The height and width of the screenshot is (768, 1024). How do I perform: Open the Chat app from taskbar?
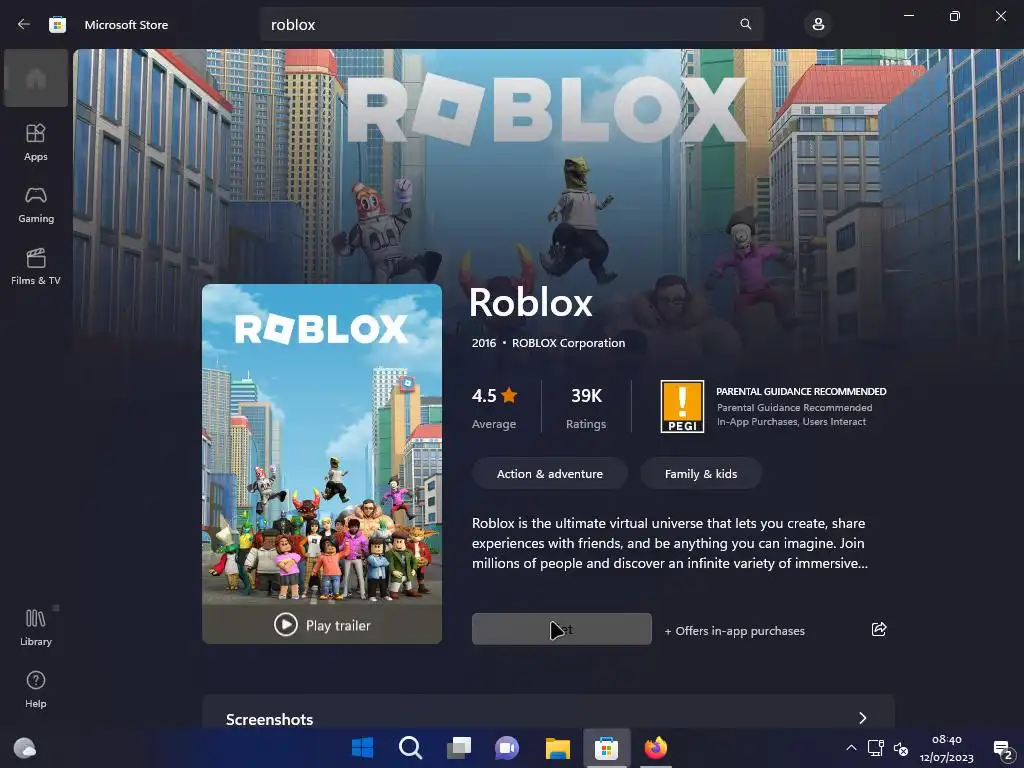(x=507, y=748)
